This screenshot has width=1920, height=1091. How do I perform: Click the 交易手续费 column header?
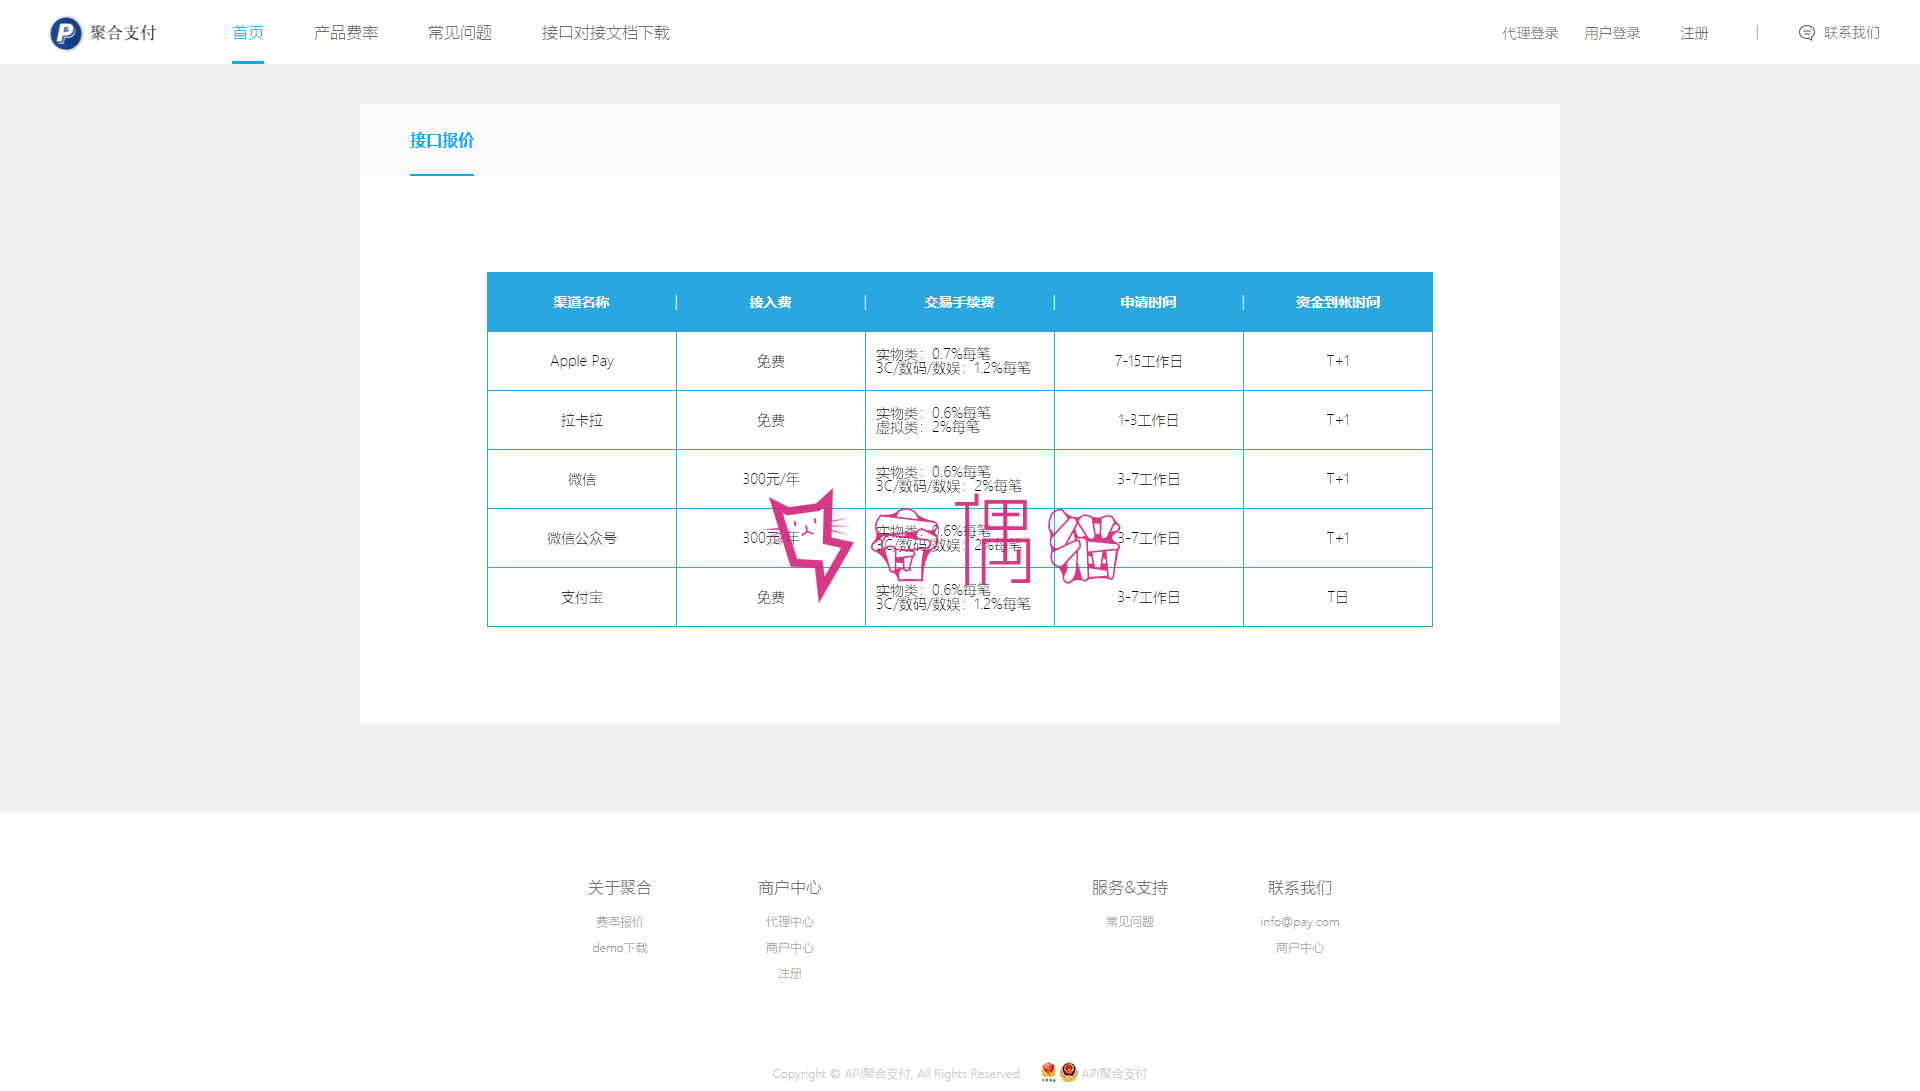(960, 302)
